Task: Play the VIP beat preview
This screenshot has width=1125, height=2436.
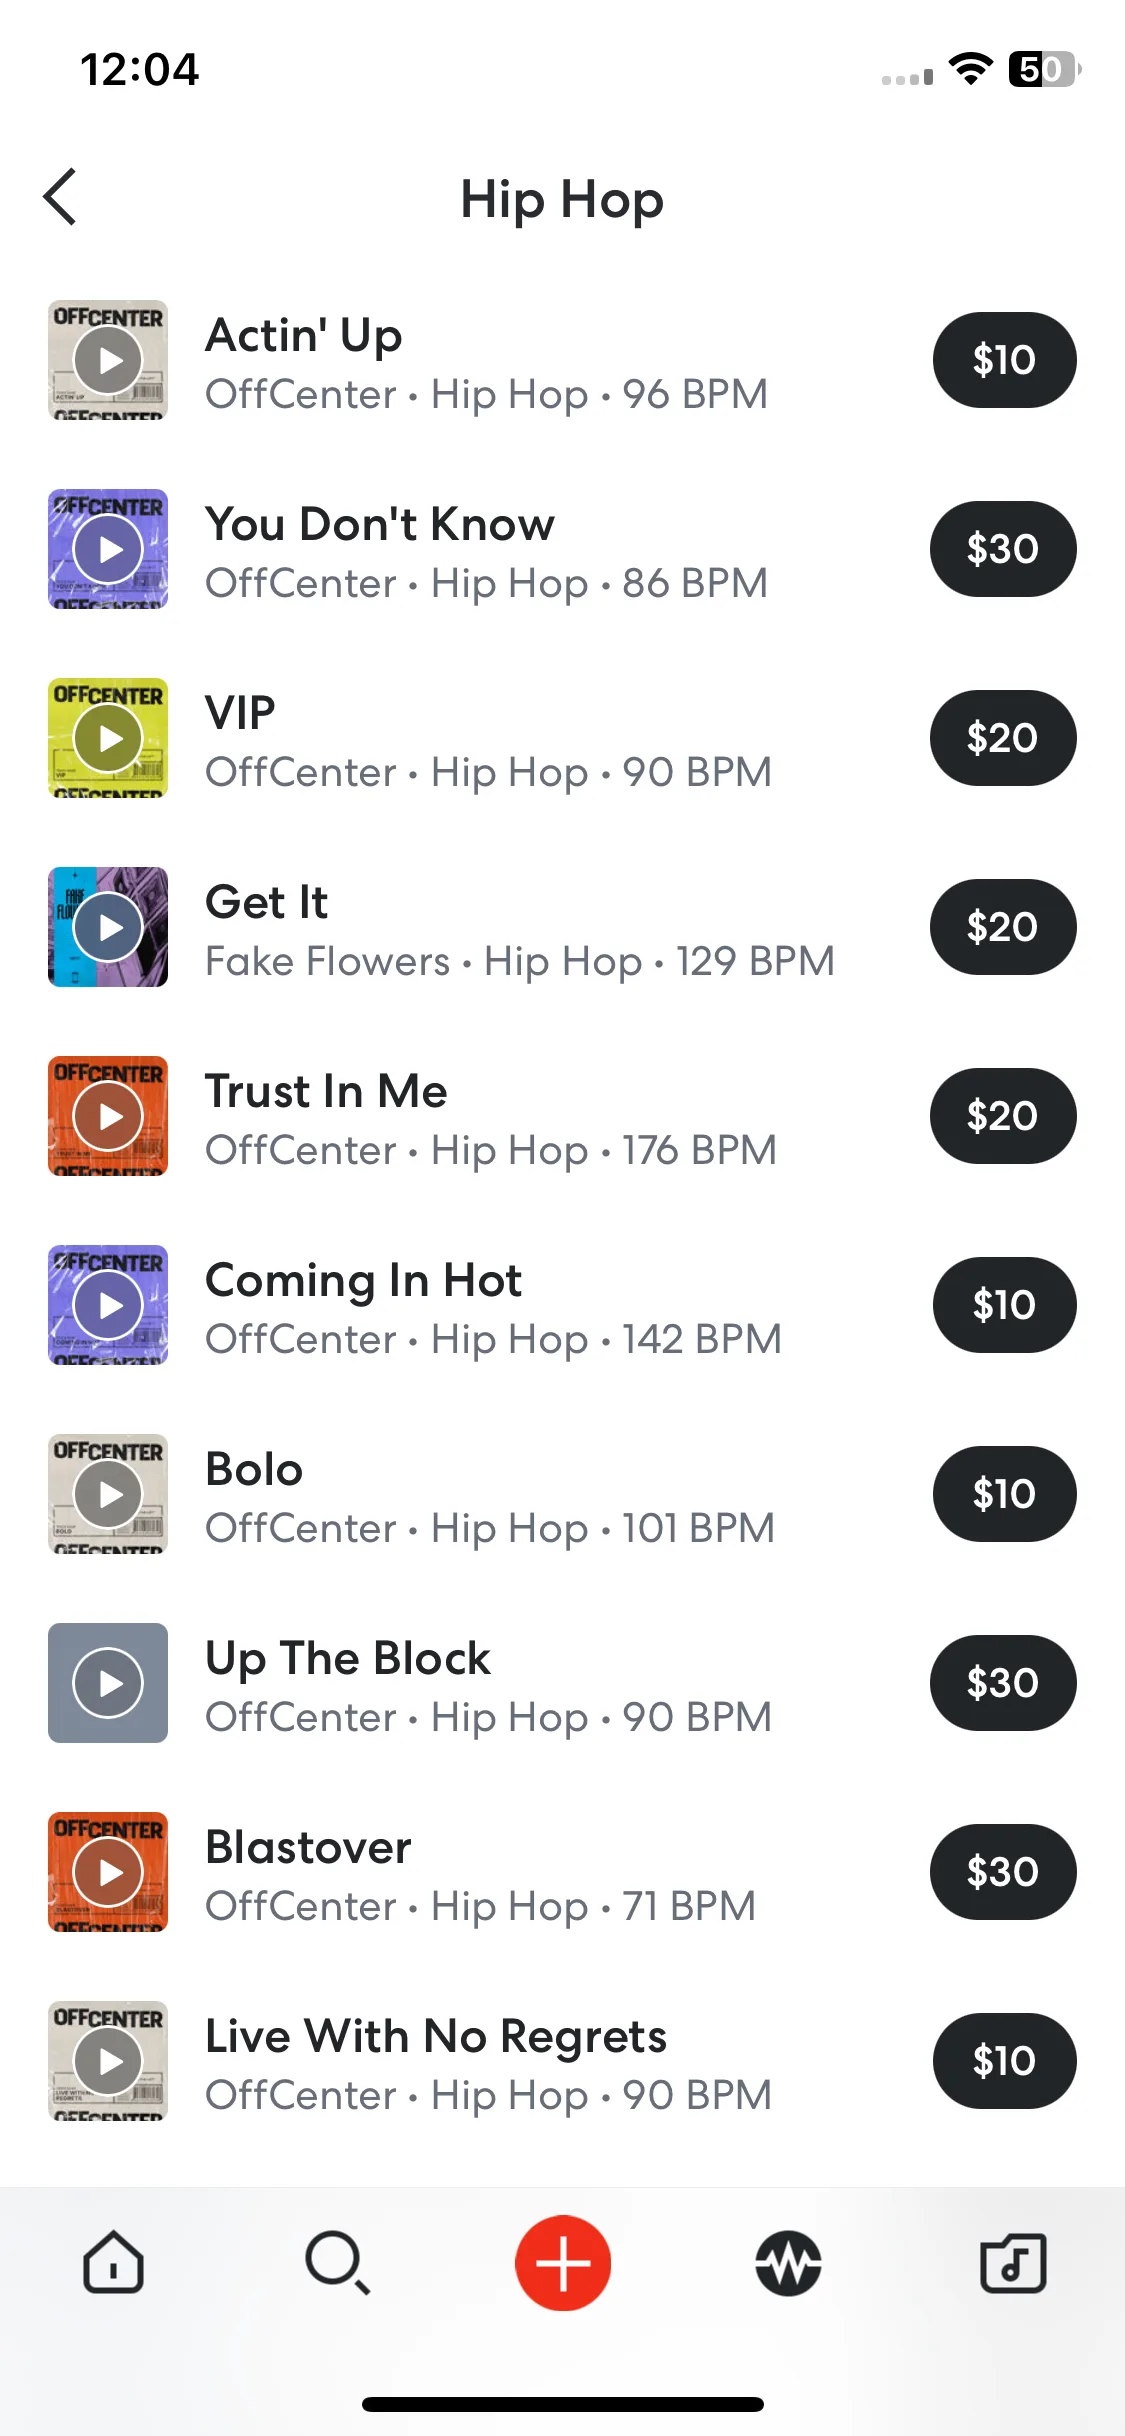Action: point(108,738)
